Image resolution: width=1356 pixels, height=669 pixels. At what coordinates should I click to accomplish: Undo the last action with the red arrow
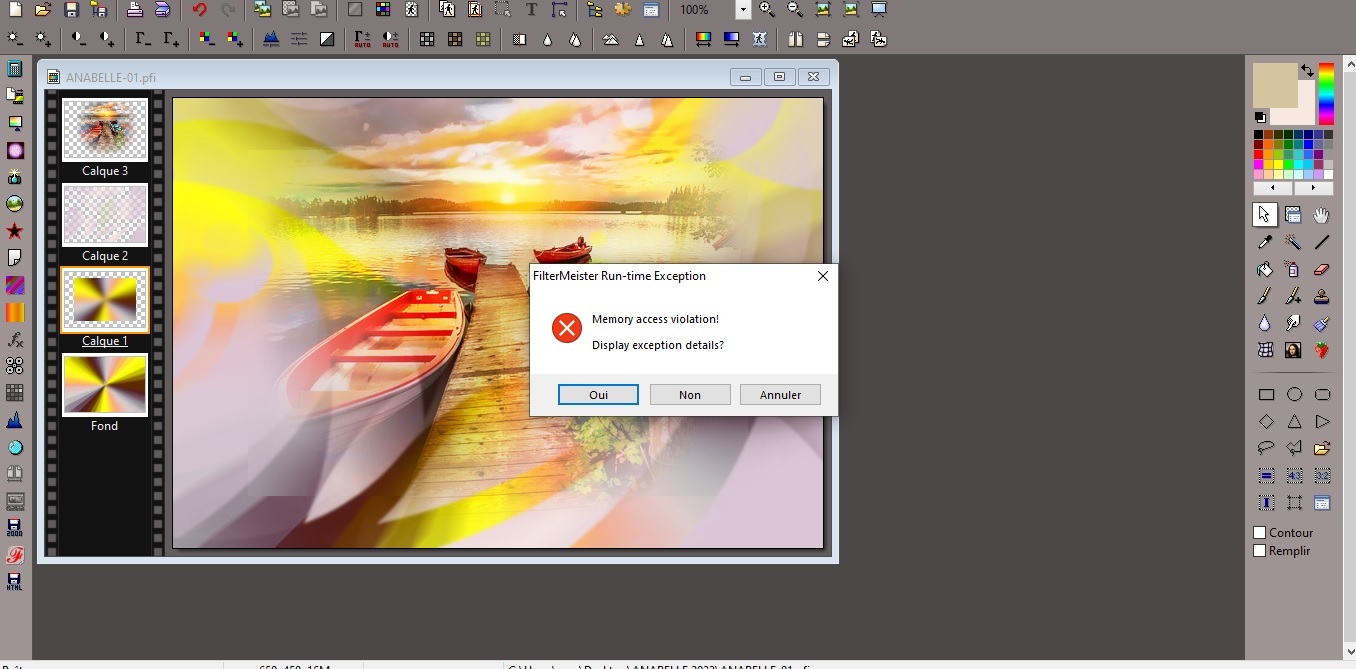(x=200, y=10)
